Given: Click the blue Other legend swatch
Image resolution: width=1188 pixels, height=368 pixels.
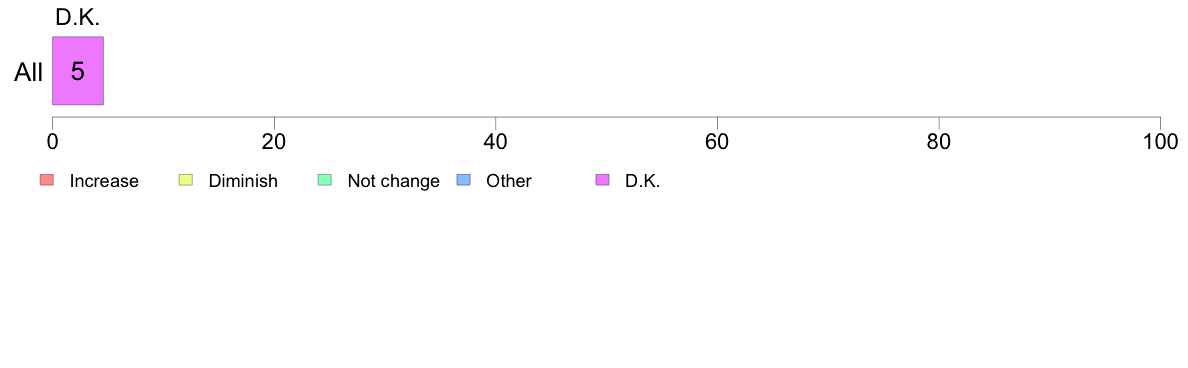Looking at the screenshot, I should [464, 180].
